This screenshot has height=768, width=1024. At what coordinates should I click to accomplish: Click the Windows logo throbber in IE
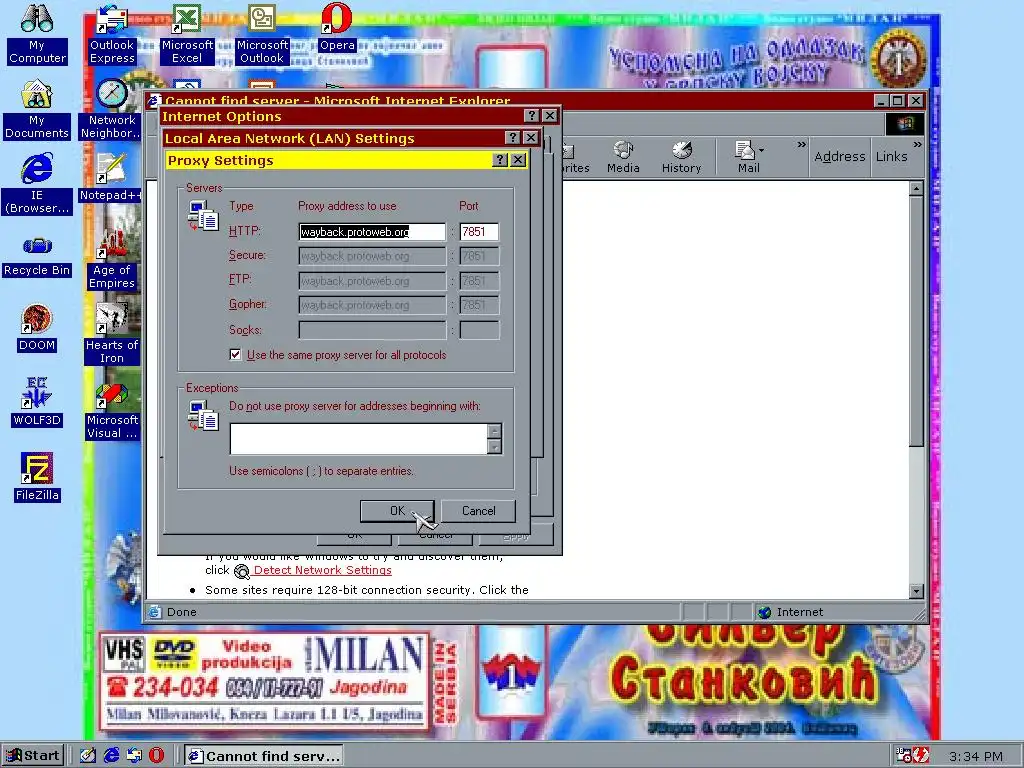[x=904, y=124]
